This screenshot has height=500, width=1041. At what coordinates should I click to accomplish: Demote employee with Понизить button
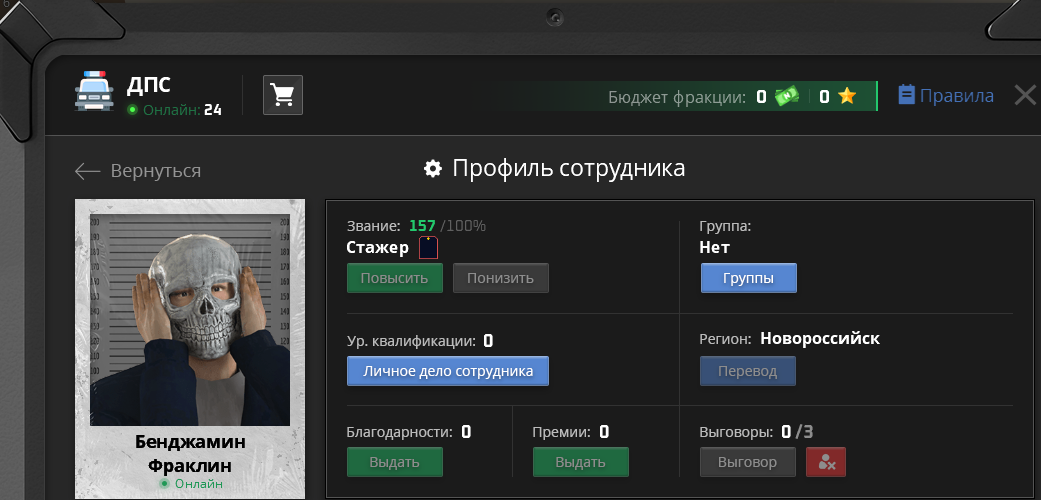click(x=501, y=278)
